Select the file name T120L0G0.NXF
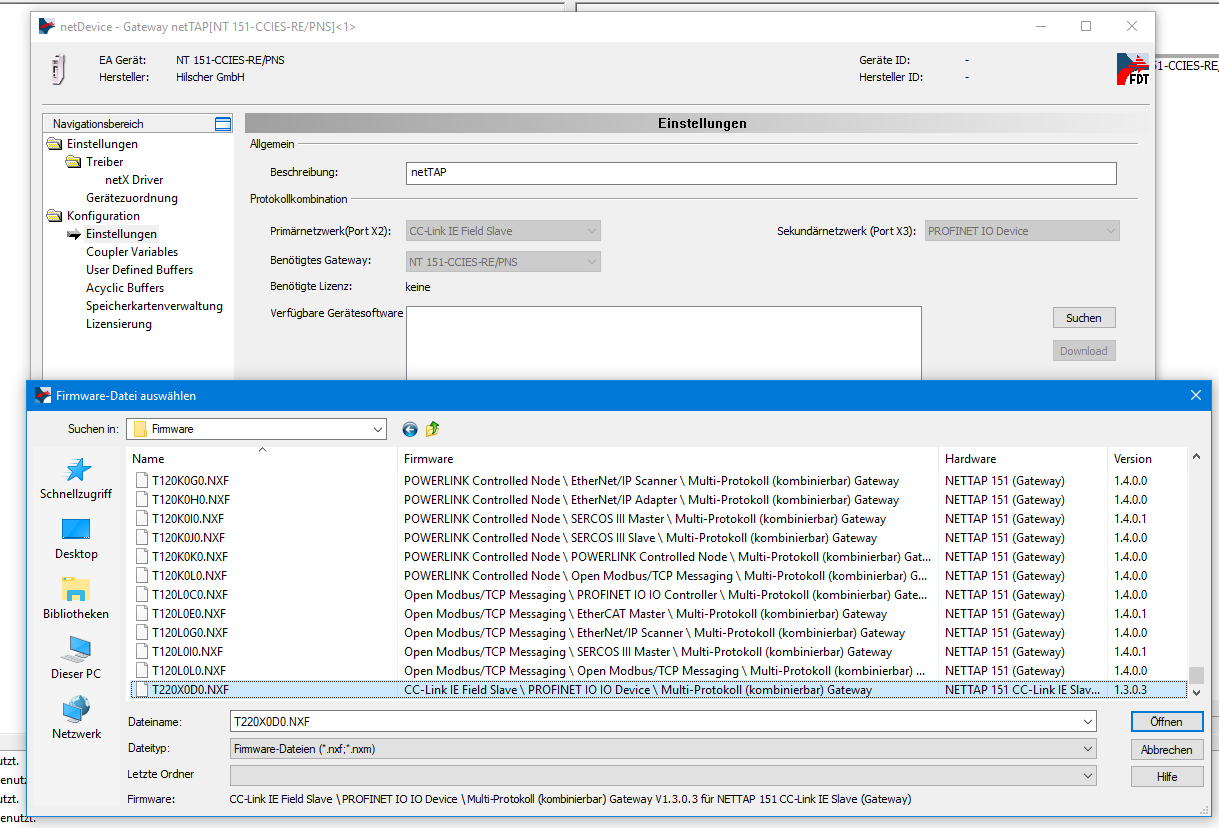Viewport: 1219px width, 828px height. (x=190, y=633)
